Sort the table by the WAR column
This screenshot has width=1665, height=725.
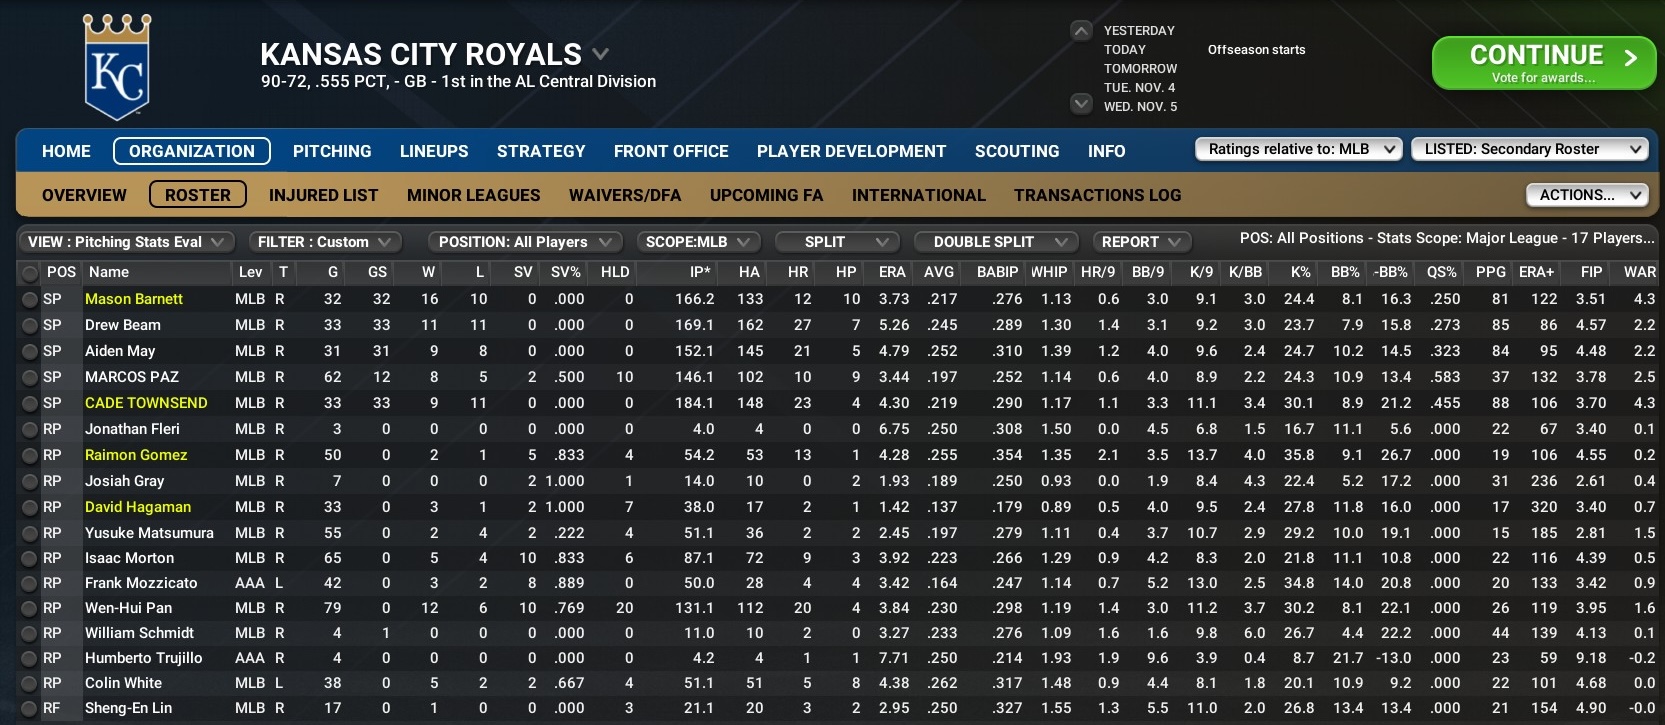click(x=1640, y=272)
